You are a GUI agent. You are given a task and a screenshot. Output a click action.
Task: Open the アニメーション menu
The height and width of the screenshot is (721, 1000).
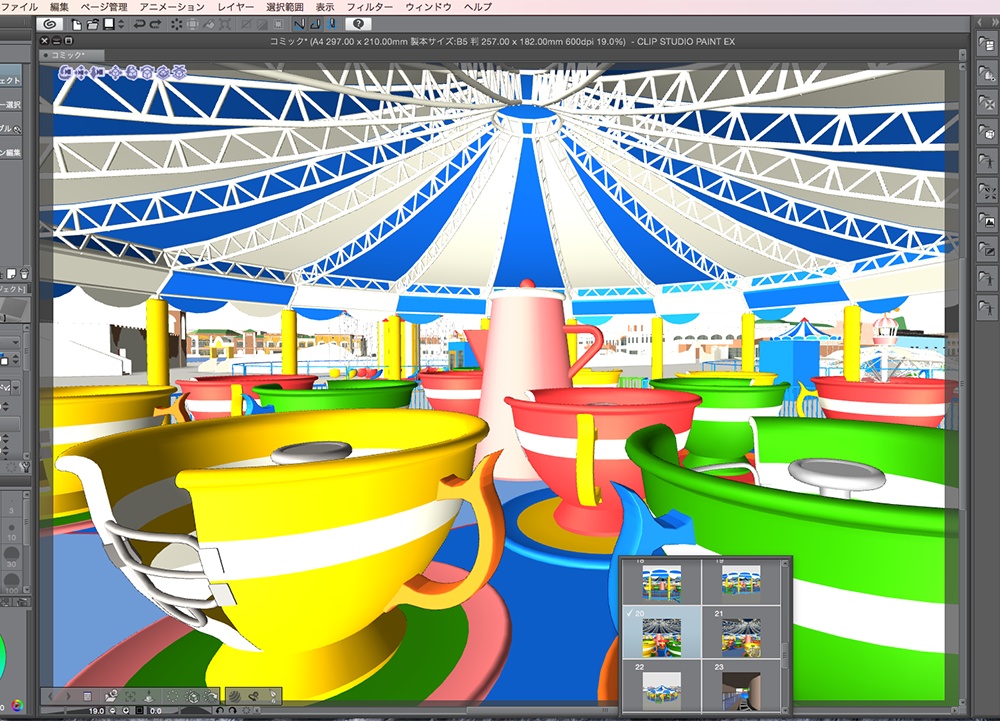[x=172, y=7]
